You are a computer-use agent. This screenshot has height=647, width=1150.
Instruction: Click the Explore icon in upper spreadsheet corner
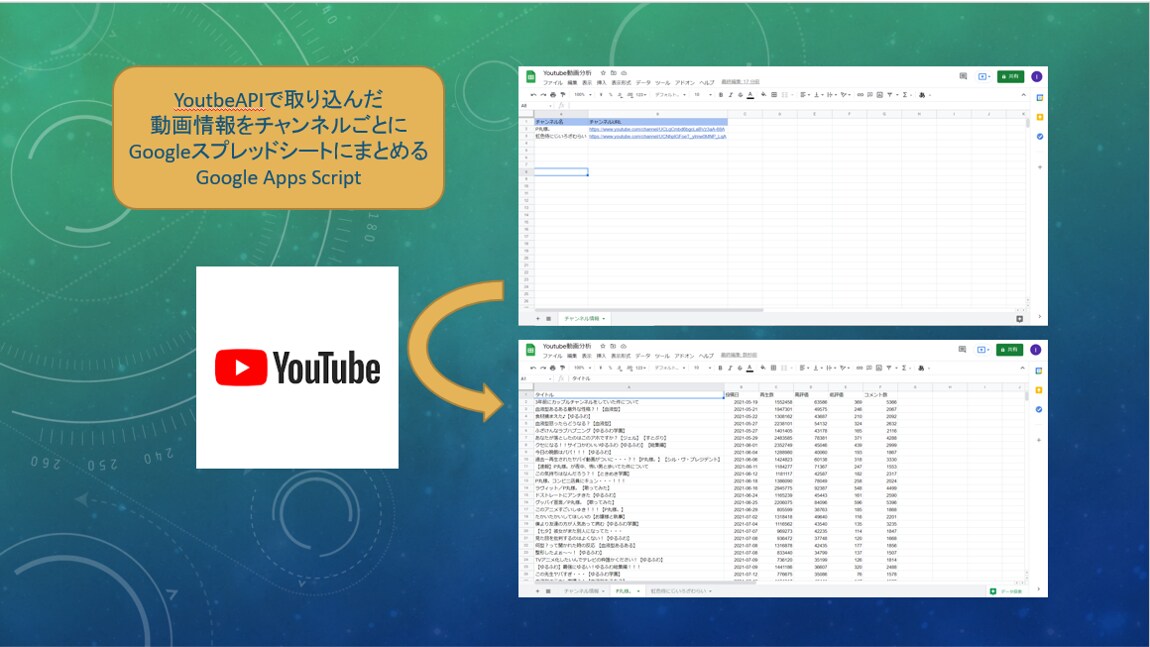pyautogui.click(x=1019, y=318)
